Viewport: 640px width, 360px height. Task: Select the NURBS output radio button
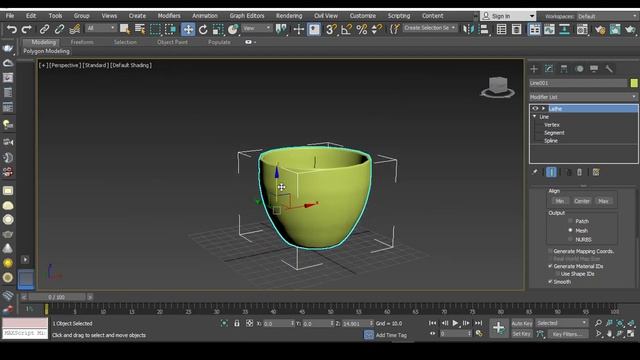pos(570,239)
